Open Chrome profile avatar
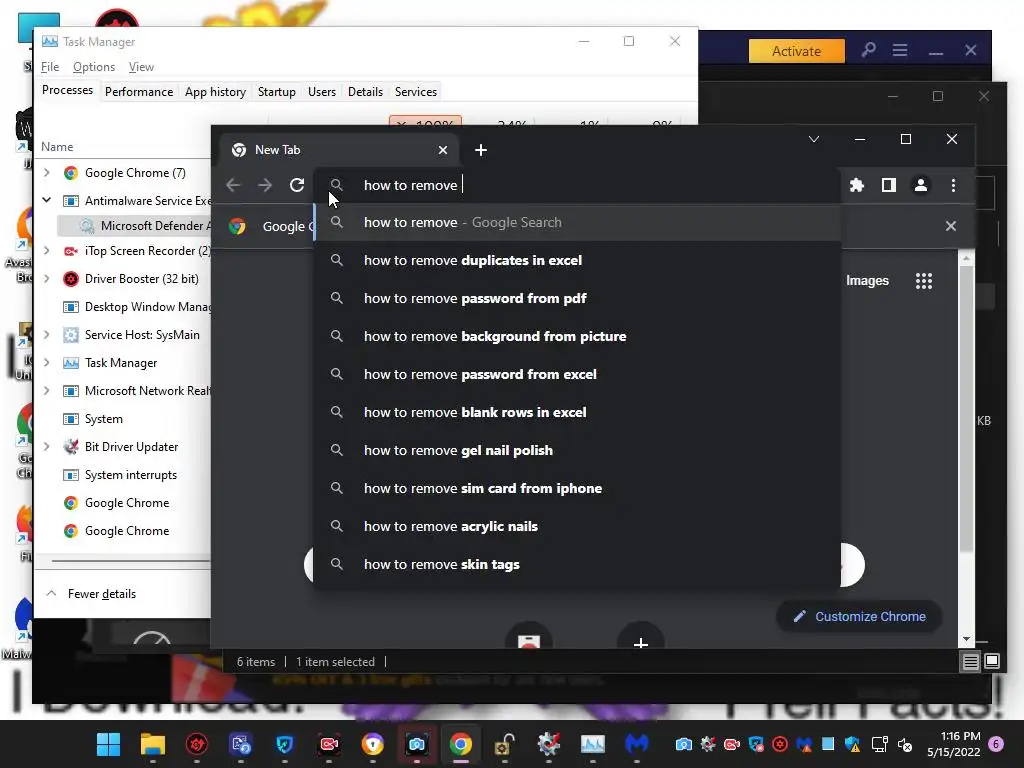Screen dimensions: 1024x768 (x=921, y=185)
